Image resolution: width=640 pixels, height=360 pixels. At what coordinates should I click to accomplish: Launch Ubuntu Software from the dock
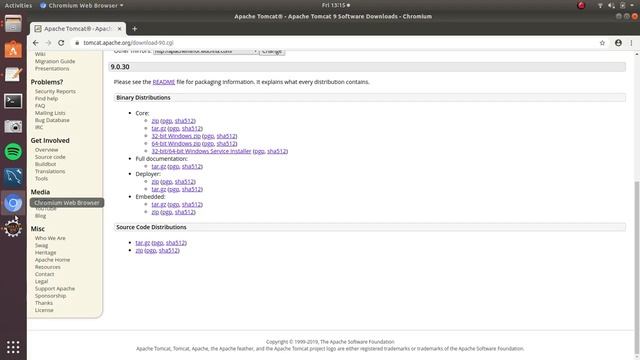tap(13, 49)
